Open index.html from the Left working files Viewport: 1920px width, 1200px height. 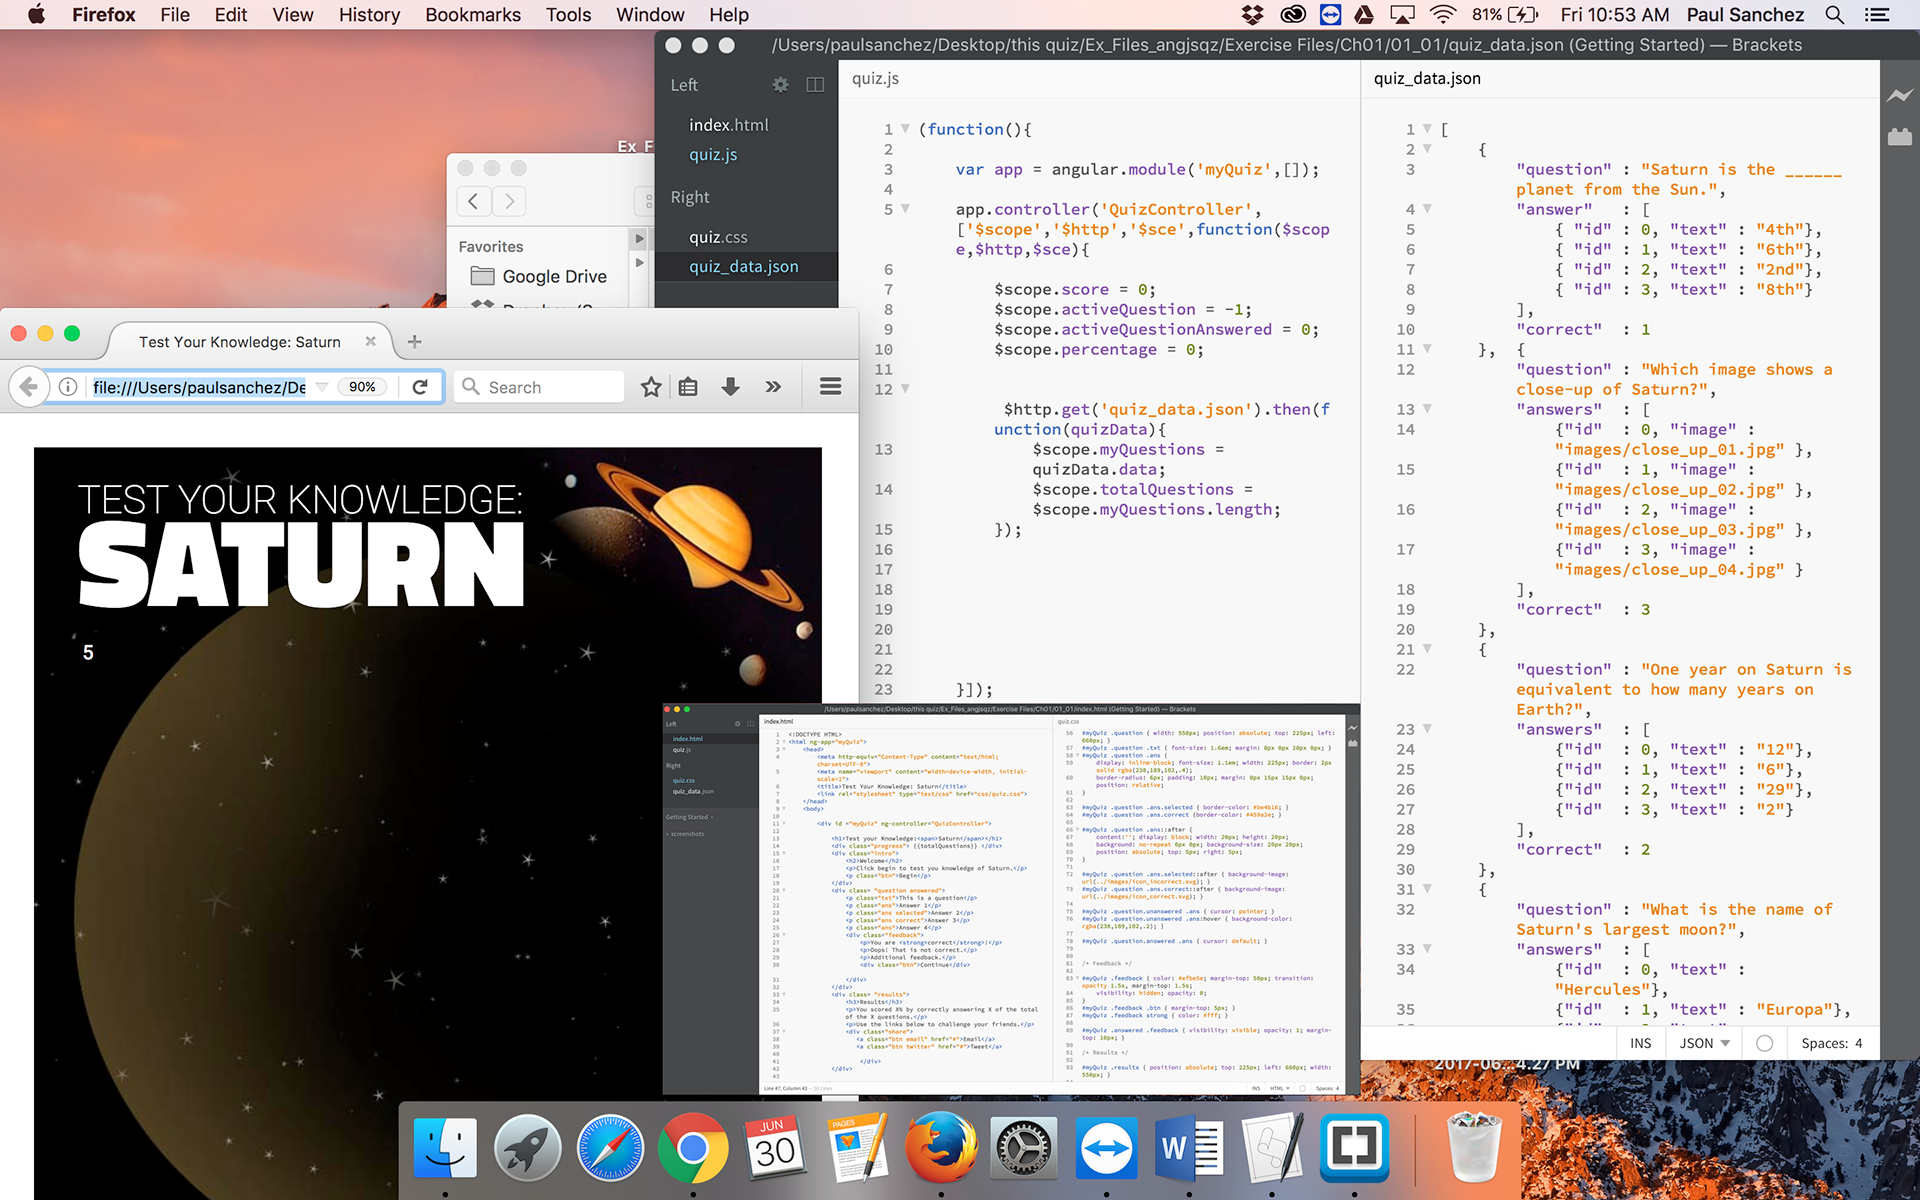tap(728, 125)
